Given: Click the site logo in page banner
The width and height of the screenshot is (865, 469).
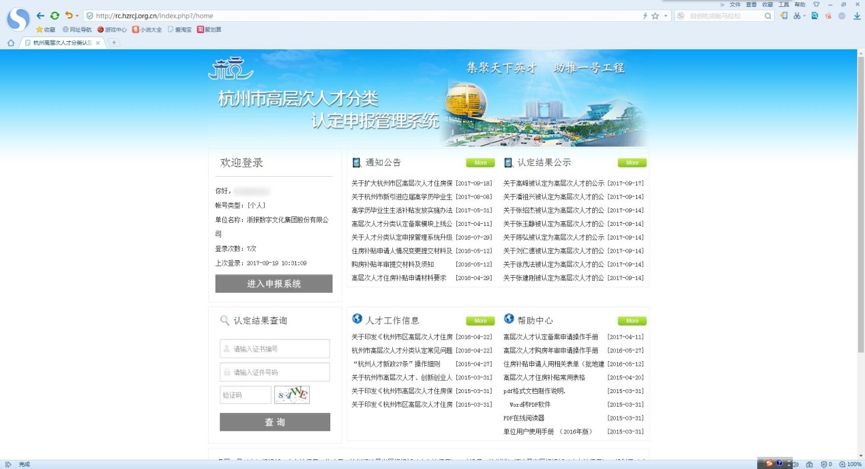Looking at the screenshot, I should (231, 69).
